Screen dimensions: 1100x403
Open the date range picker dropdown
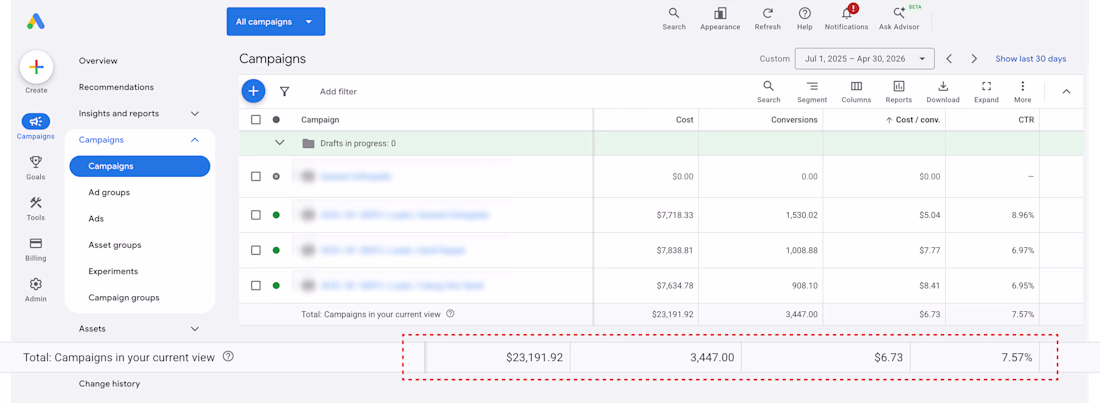864,59
